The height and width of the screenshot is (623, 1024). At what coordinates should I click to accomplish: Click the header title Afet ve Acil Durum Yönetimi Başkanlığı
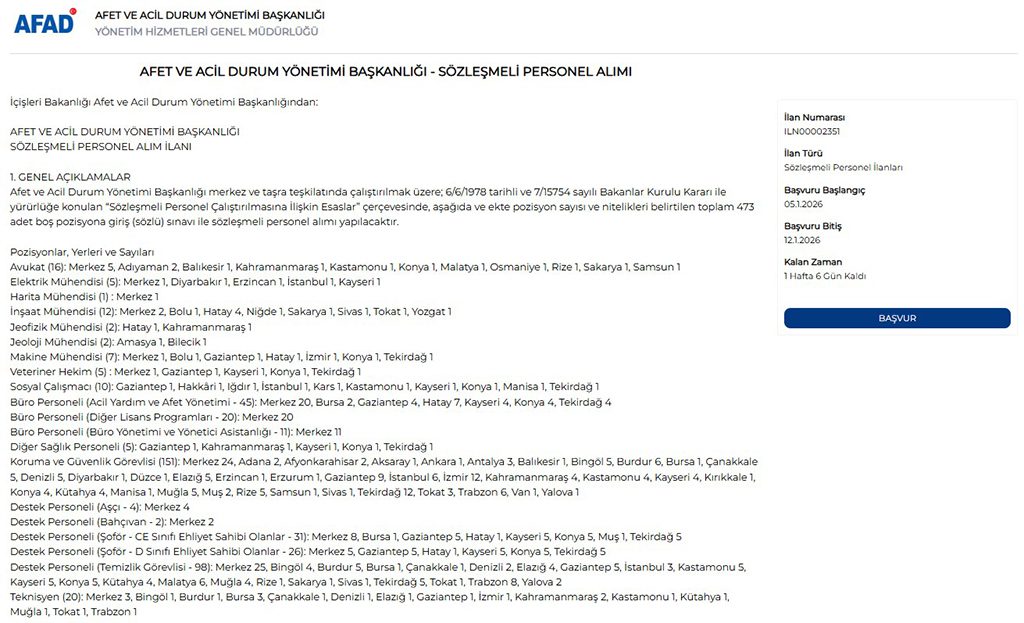tap(209, 15)
